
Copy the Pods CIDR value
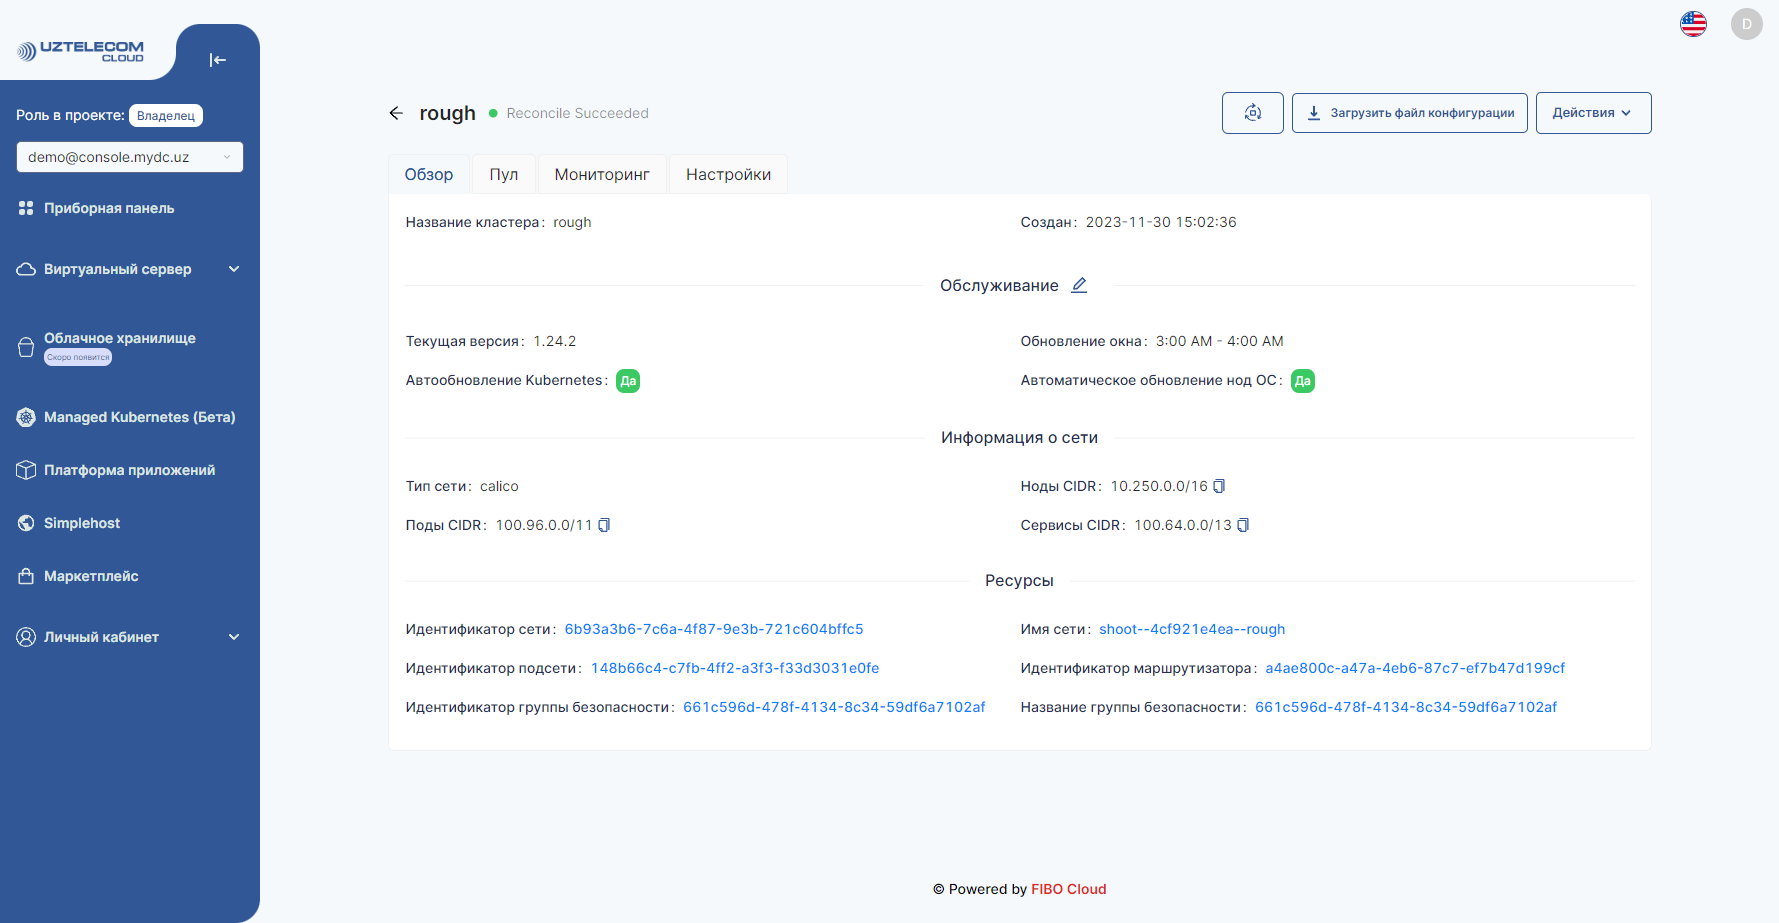tap(604, 525)
